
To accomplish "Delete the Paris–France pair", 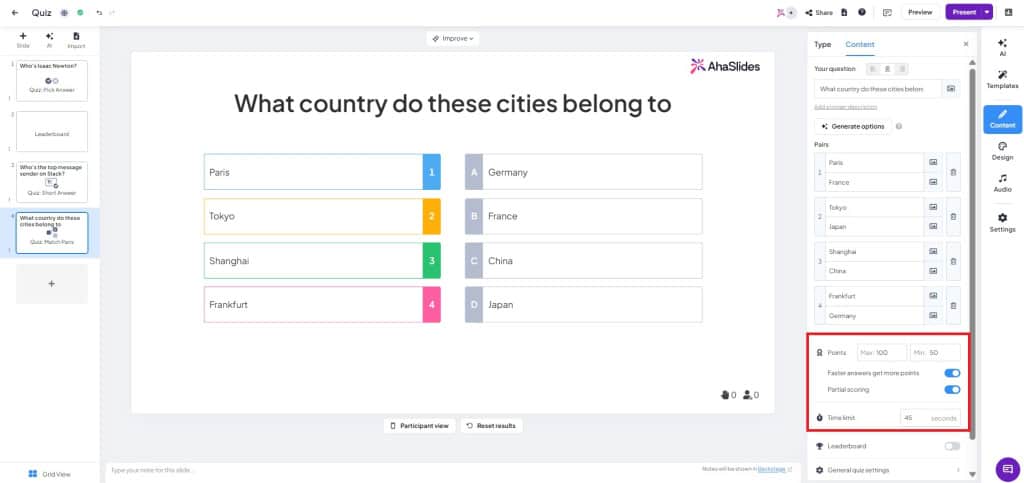I will pyautogui.click(x=953, y=172).
